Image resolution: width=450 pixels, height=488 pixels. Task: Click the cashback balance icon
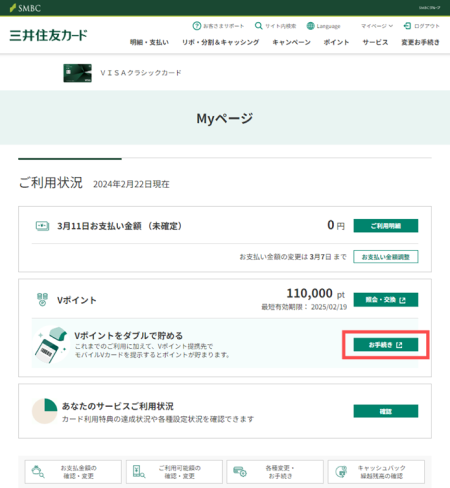tap(341, 472)
